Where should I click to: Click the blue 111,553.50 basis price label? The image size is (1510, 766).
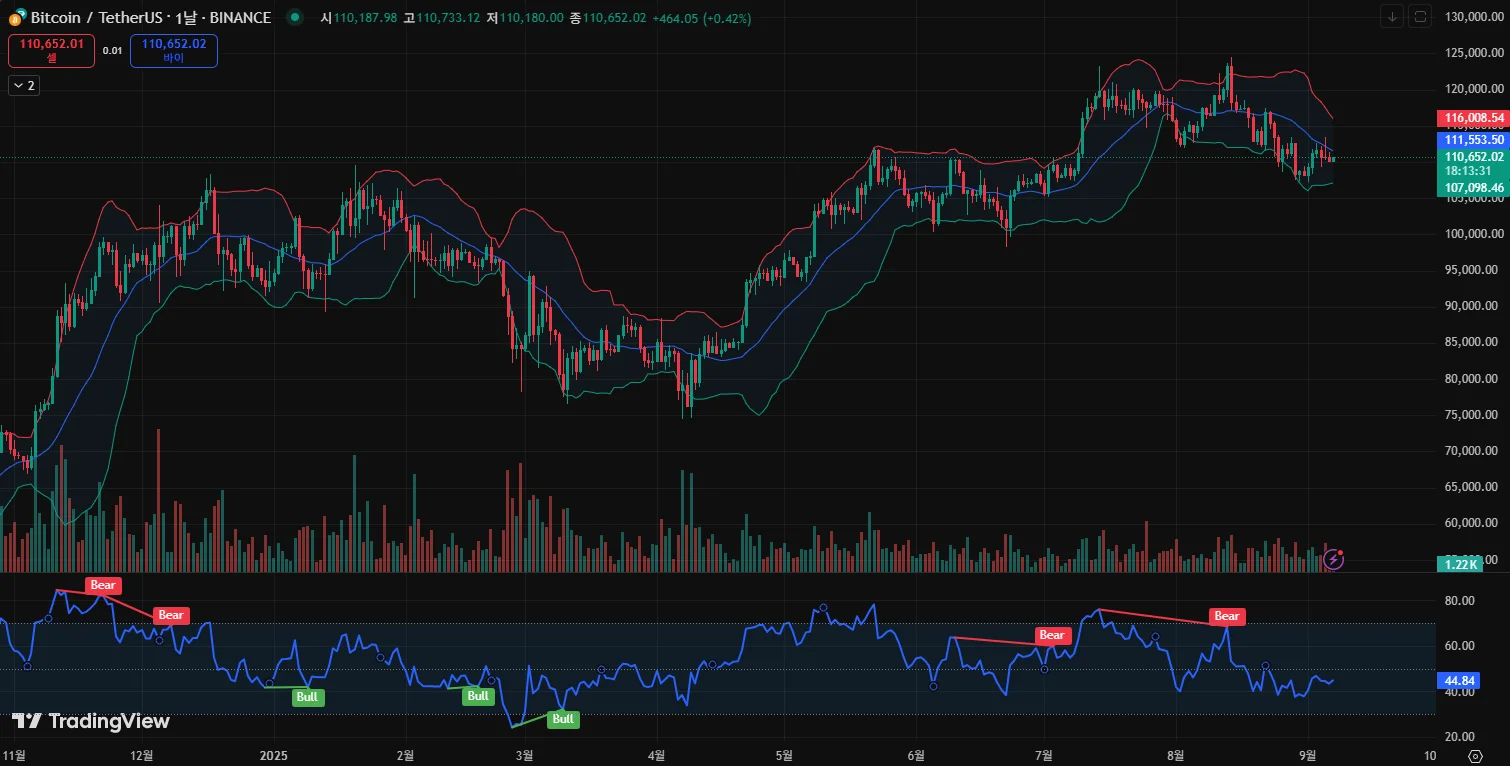[x=1471, y=140]
